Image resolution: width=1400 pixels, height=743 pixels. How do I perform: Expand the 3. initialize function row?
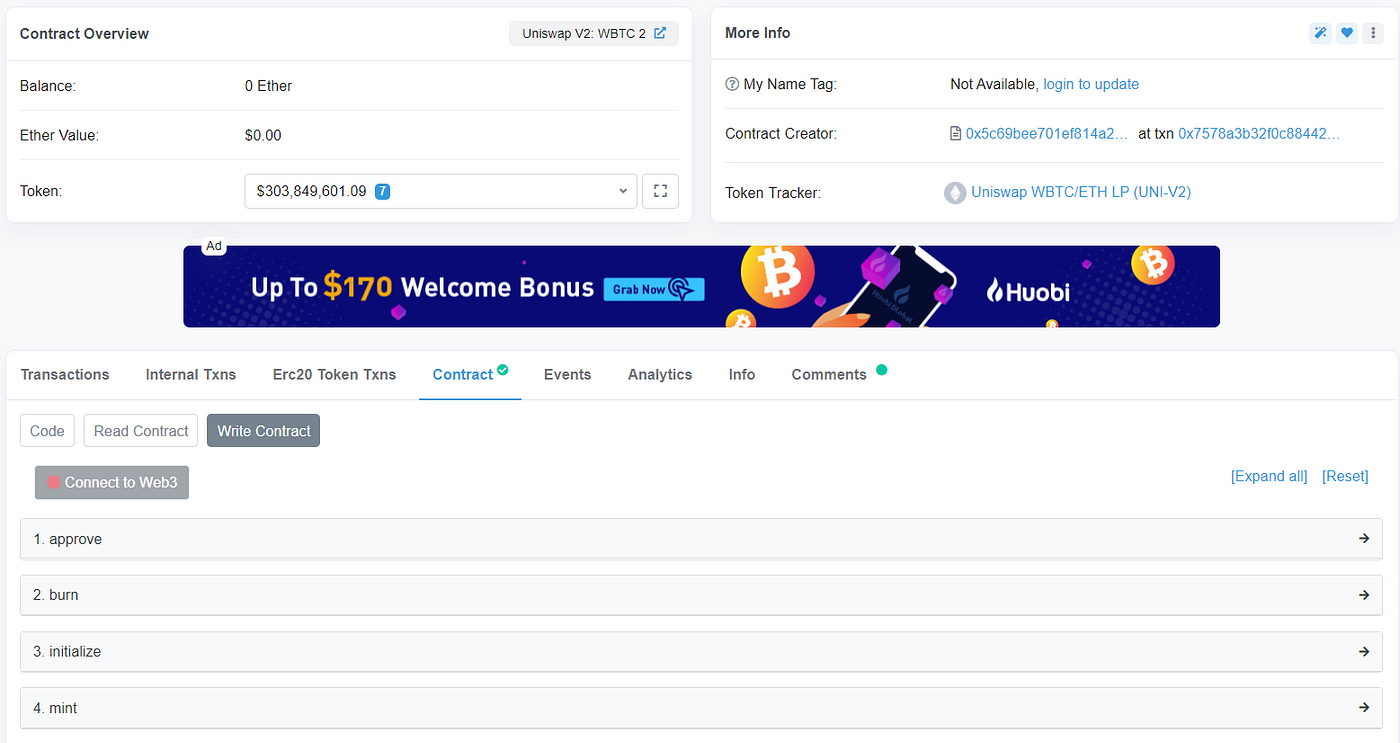point(701,651)
